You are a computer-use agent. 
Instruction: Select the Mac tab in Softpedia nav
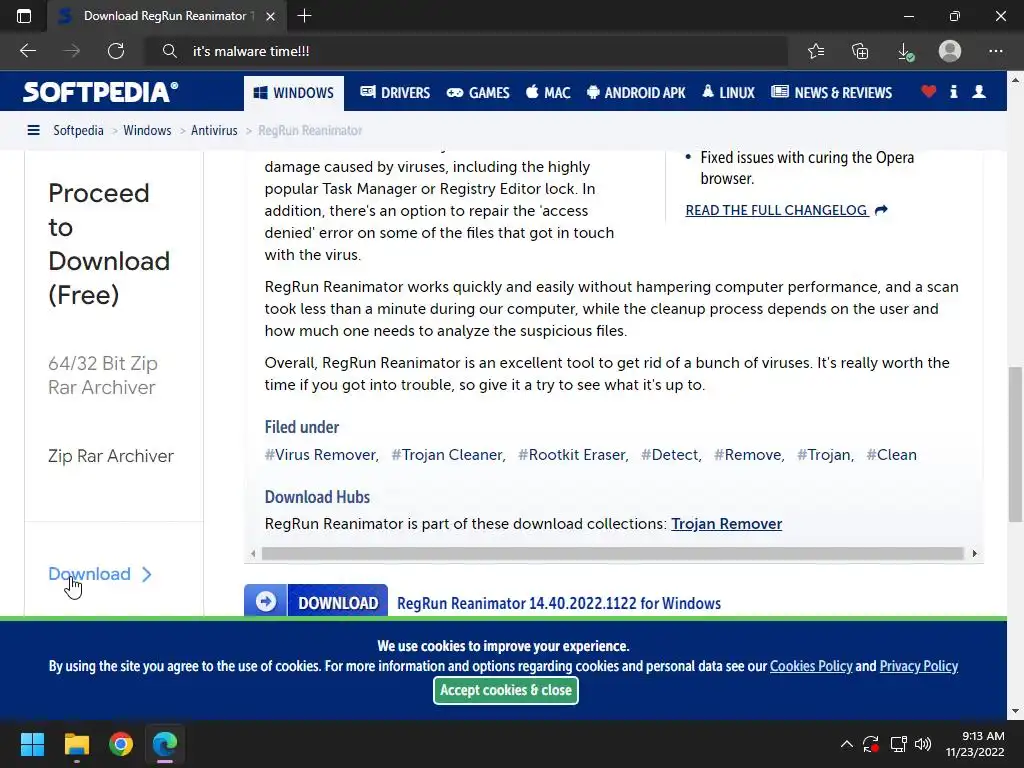click(x=548, y=93)
